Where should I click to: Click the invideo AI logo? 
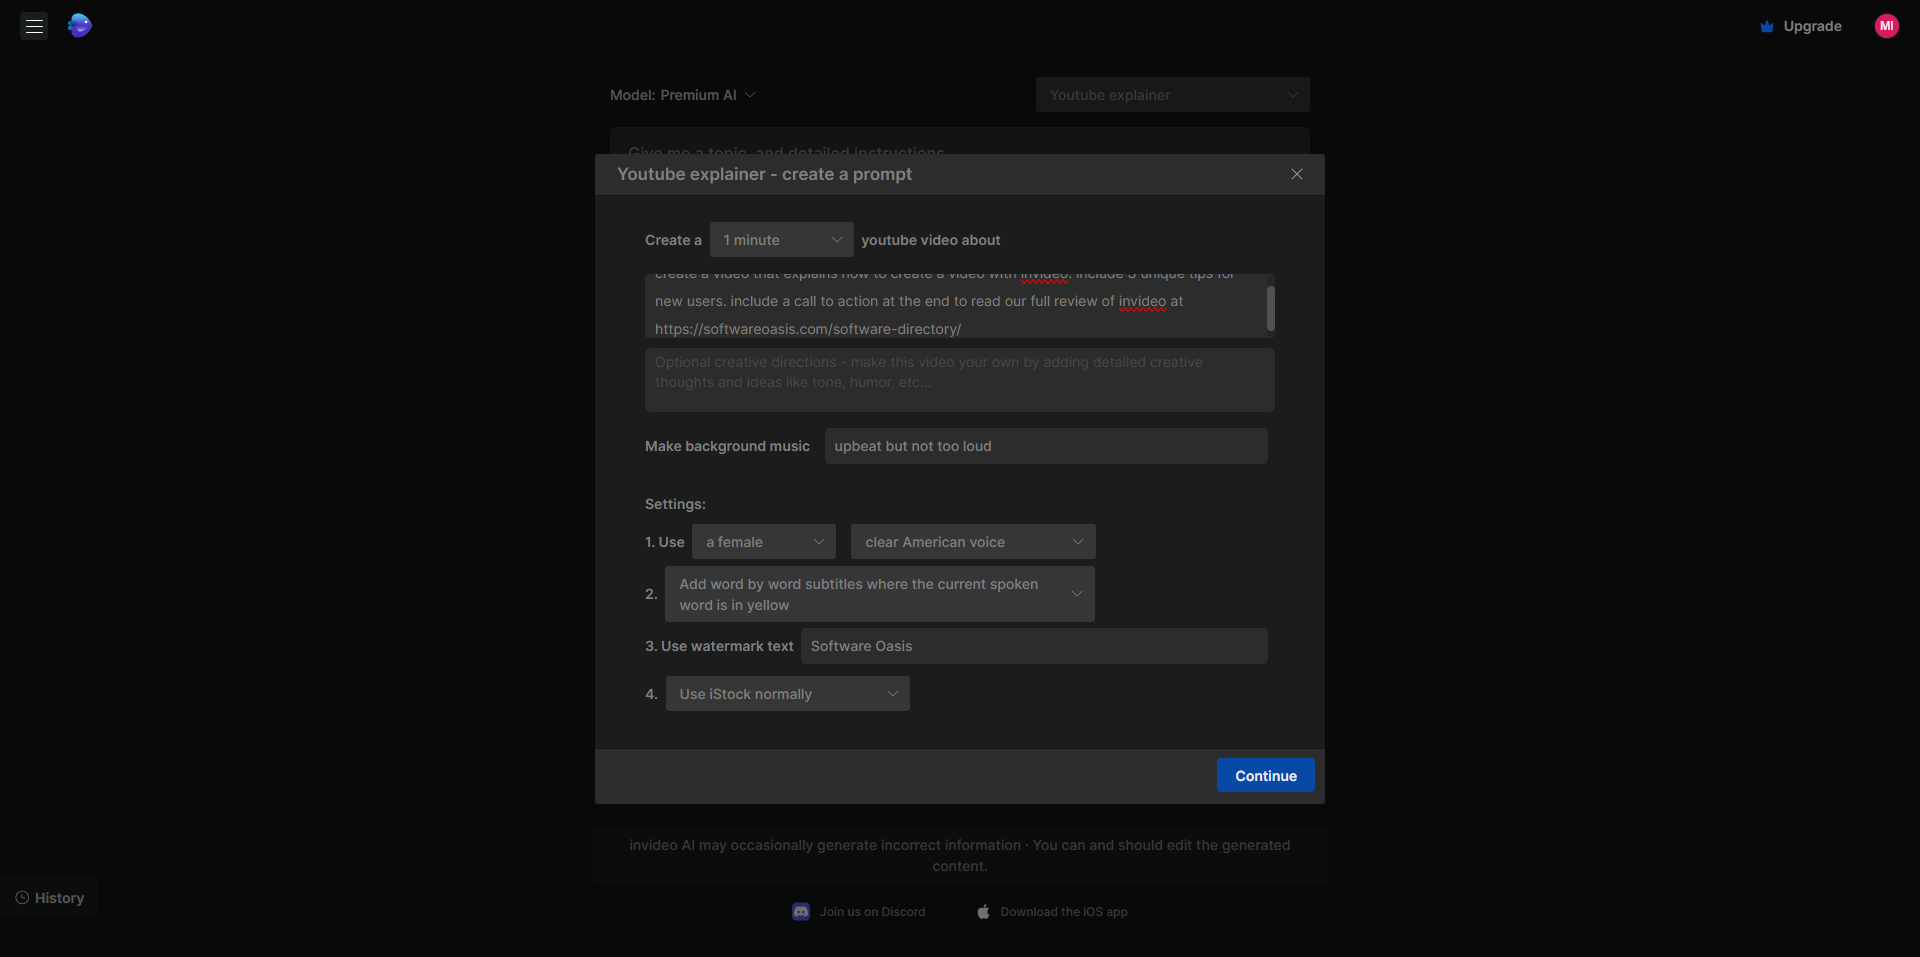tap(80, 26)
